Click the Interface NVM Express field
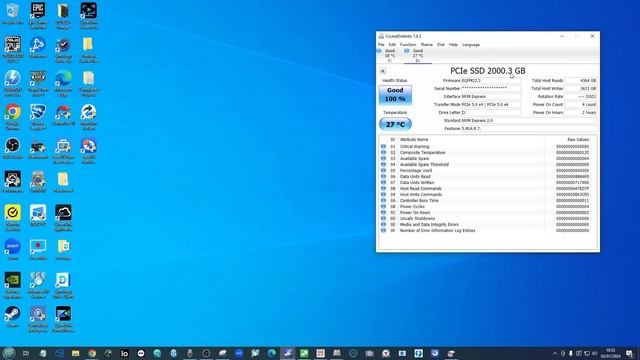Viewport: 640px width, 360px height. [x=491, y=97]
